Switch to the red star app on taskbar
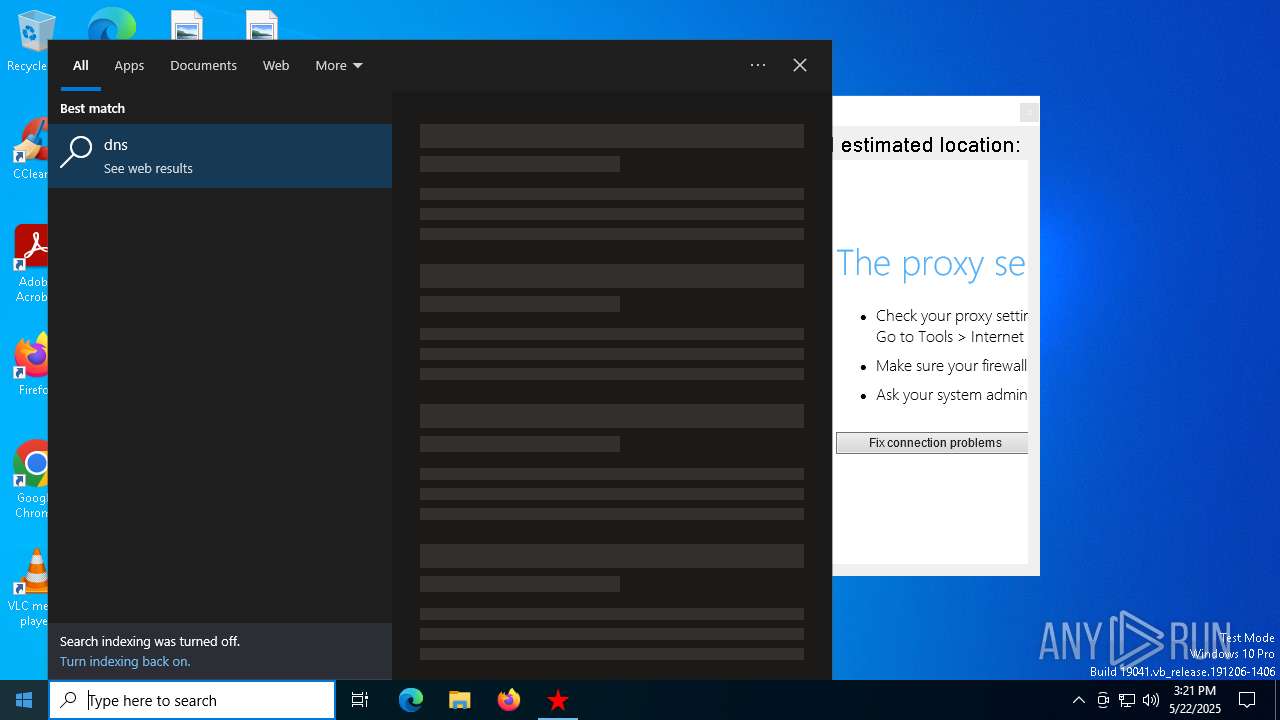The height and width of the screenshot is (720, 1280). pyautogui.click(x=558, y=700)
